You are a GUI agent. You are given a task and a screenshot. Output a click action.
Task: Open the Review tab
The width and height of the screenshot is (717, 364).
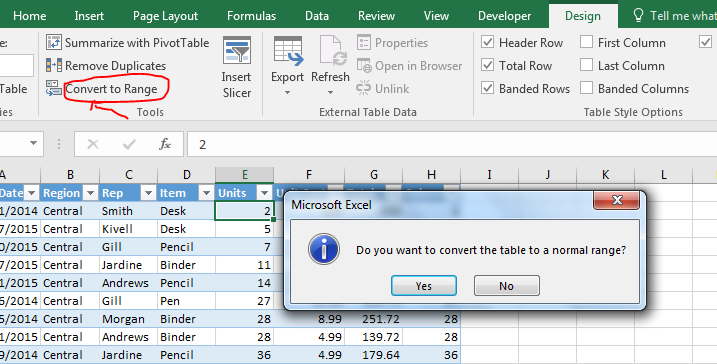click(376, 16)
